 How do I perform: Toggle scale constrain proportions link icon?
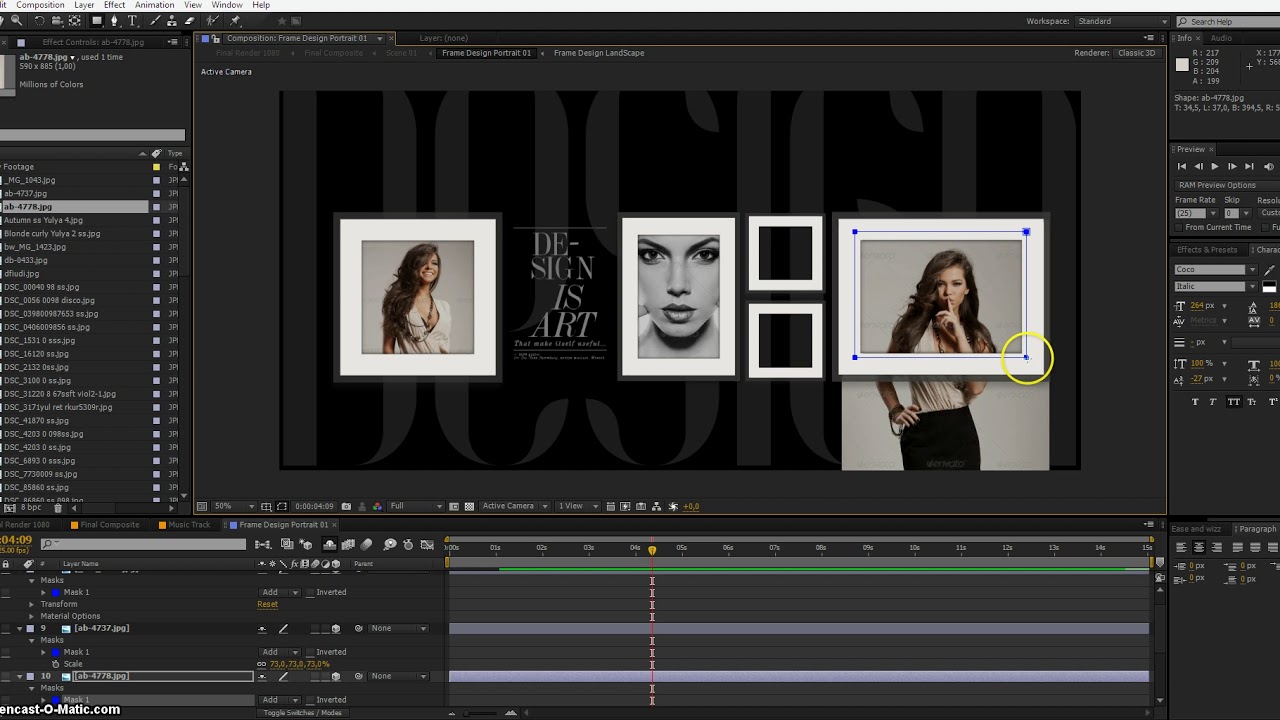(261, 664)
